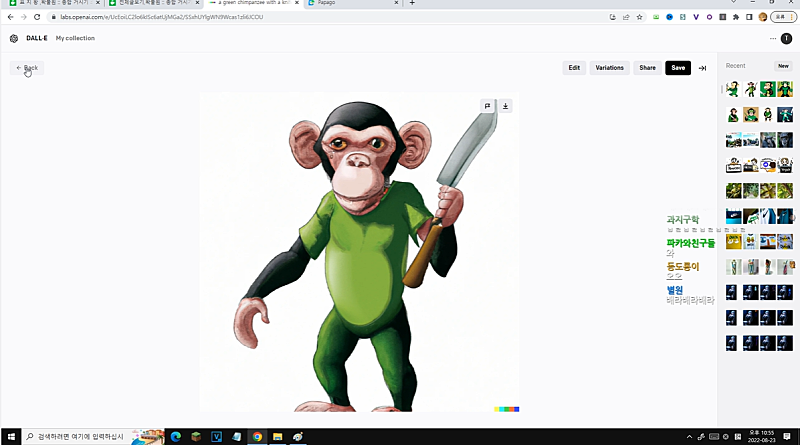This screenshot has height=445, width=800.
Task: Collapse the Recent sidebar with arrow icon
Action: [702, 68]
